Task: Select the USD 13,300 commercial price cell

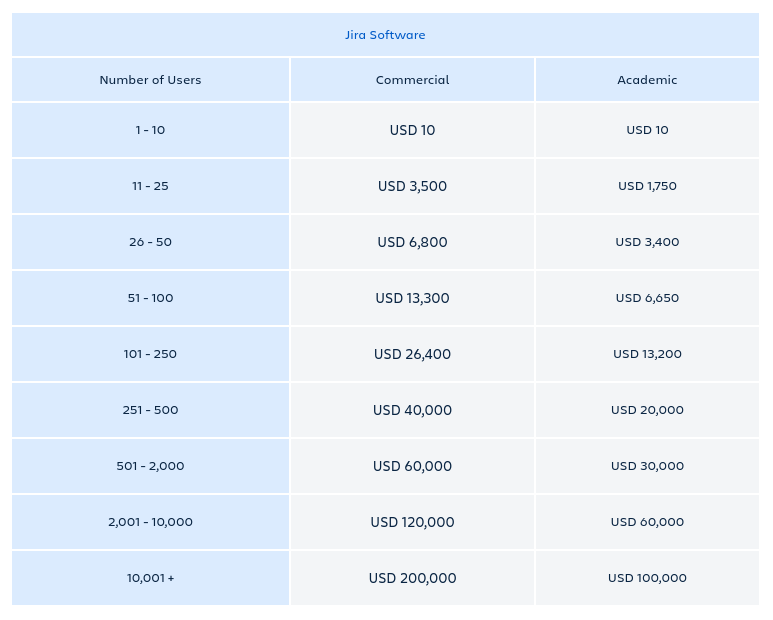Action: pyautogui.click(x=412, y=298)
